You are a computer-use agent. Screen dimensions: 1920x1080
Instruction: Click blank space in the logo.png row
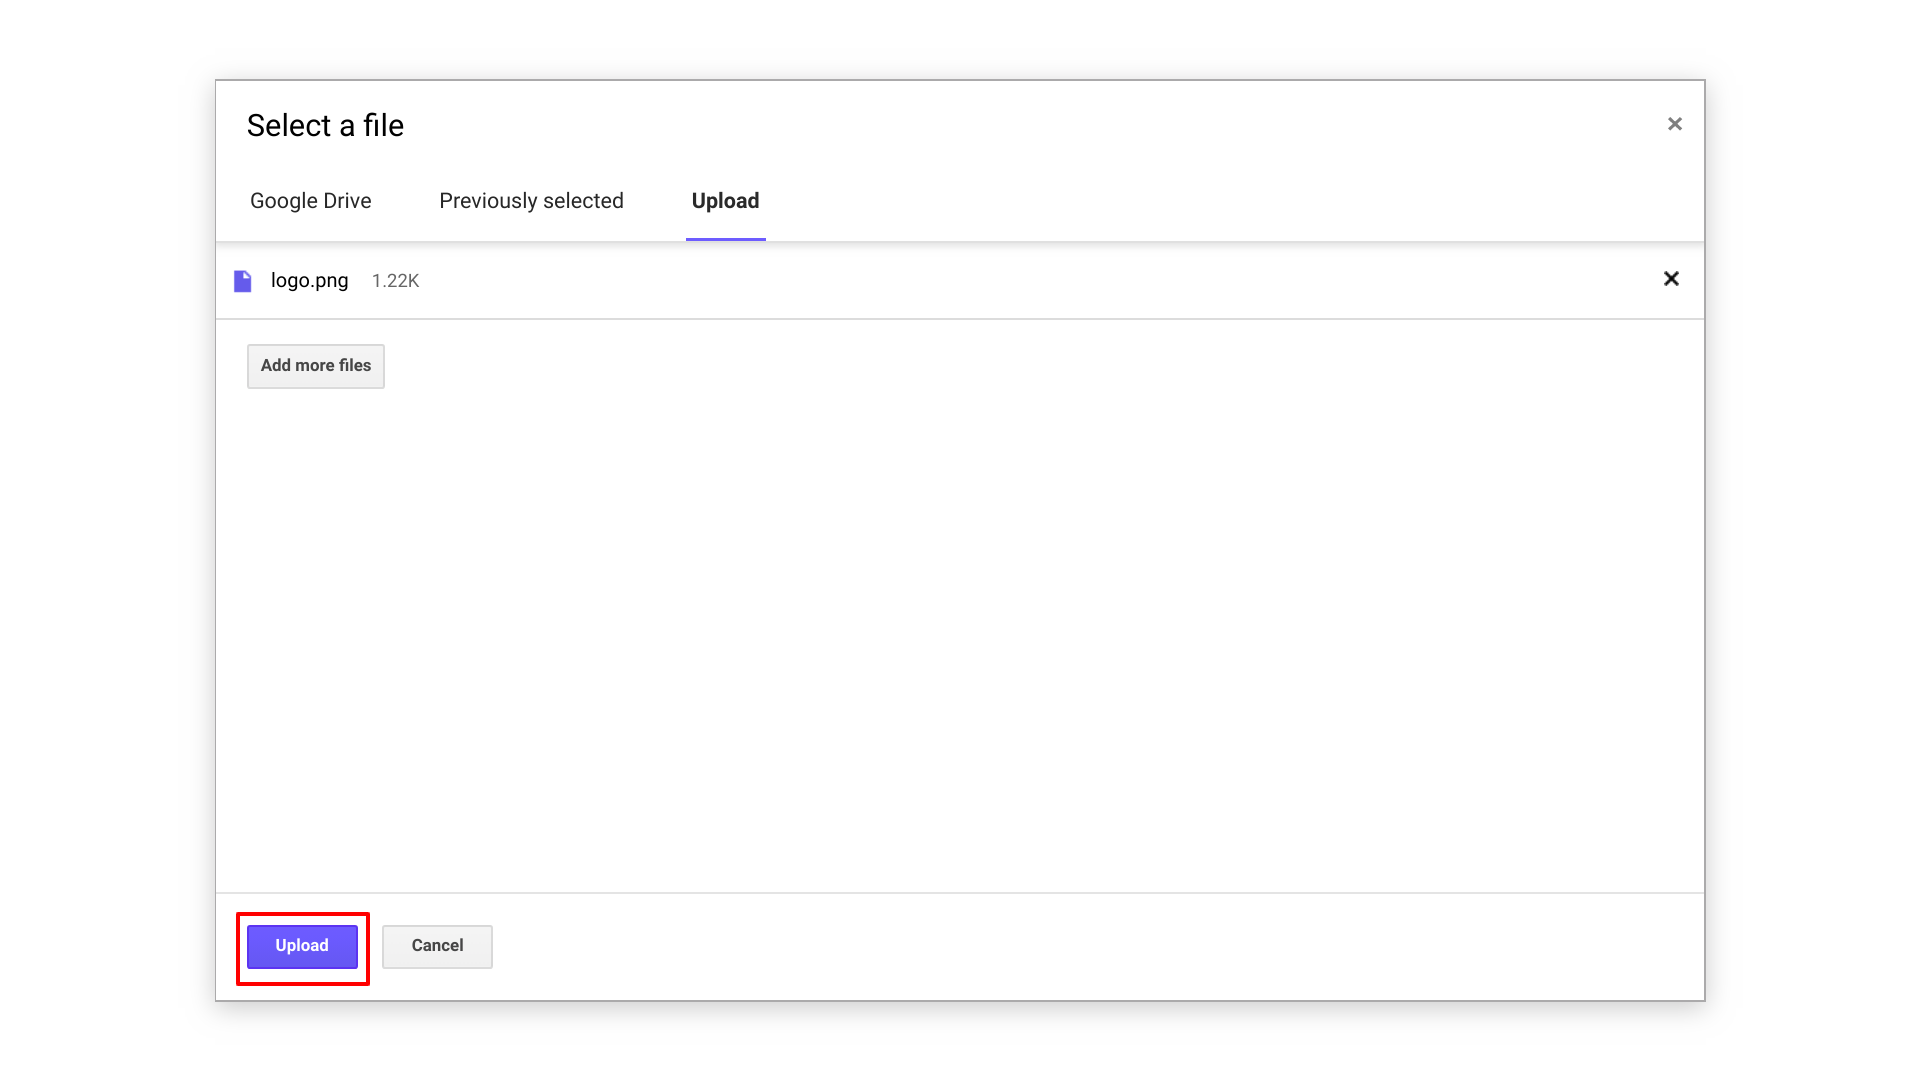pyautogui.click(x=1000, y=281)
